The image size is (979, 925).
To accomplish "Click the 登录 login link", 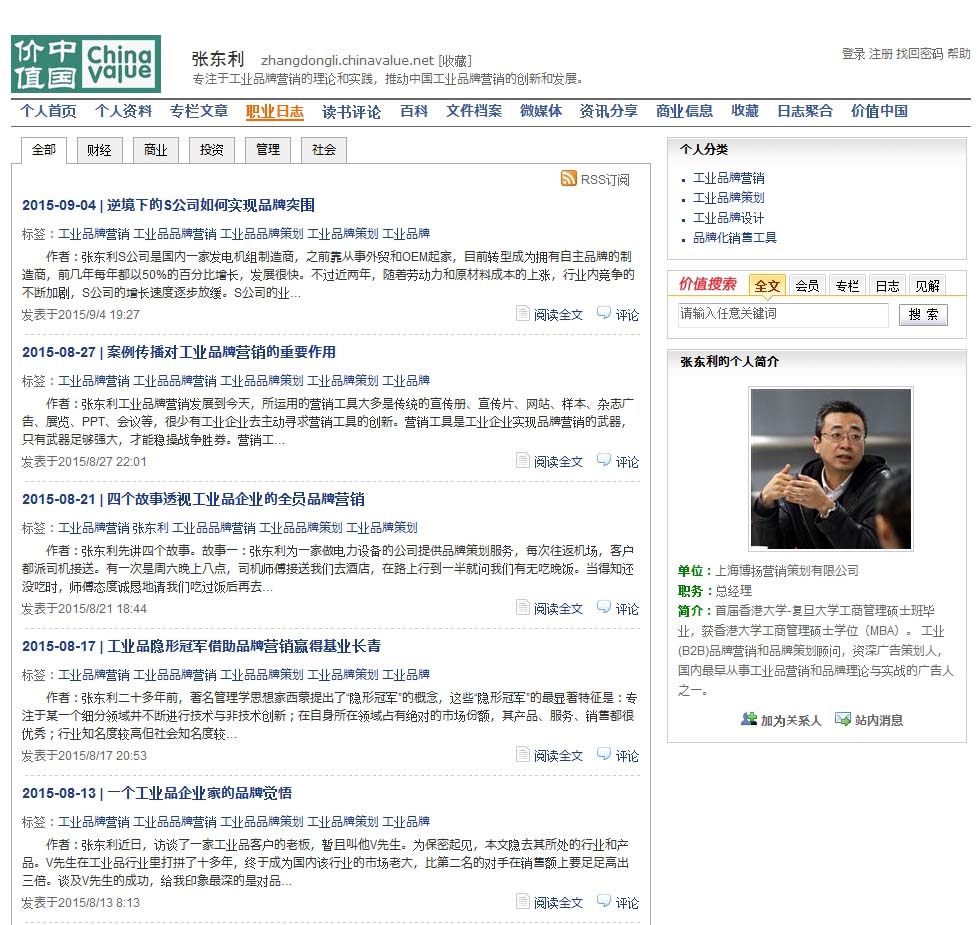I will tap(852, 54).
